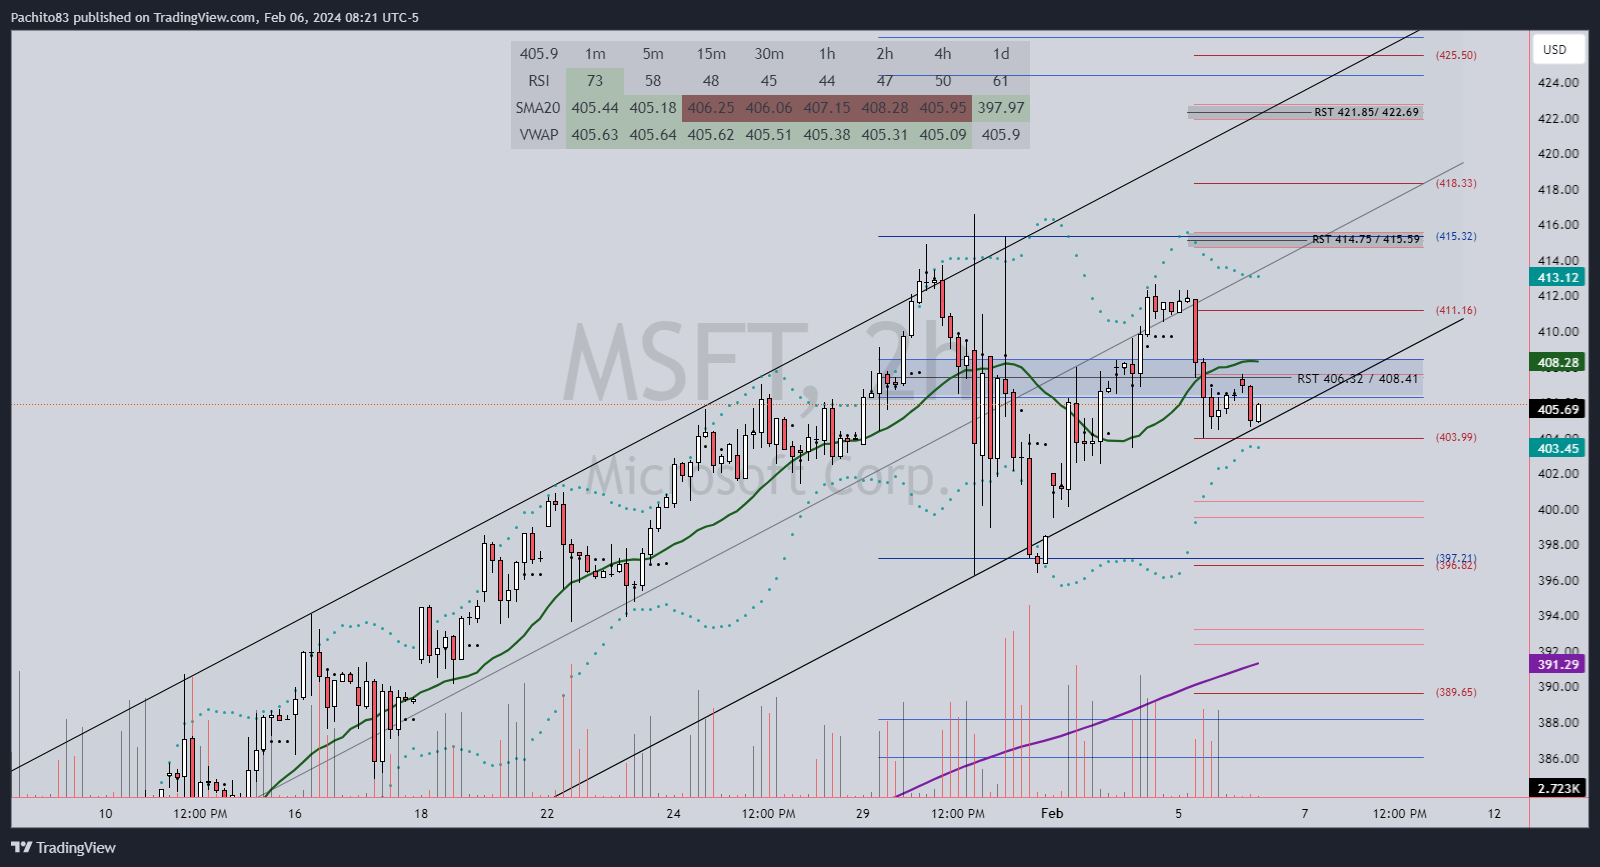
Task: Click the RSI value 73 cell
Action: (x=595, y=81)
